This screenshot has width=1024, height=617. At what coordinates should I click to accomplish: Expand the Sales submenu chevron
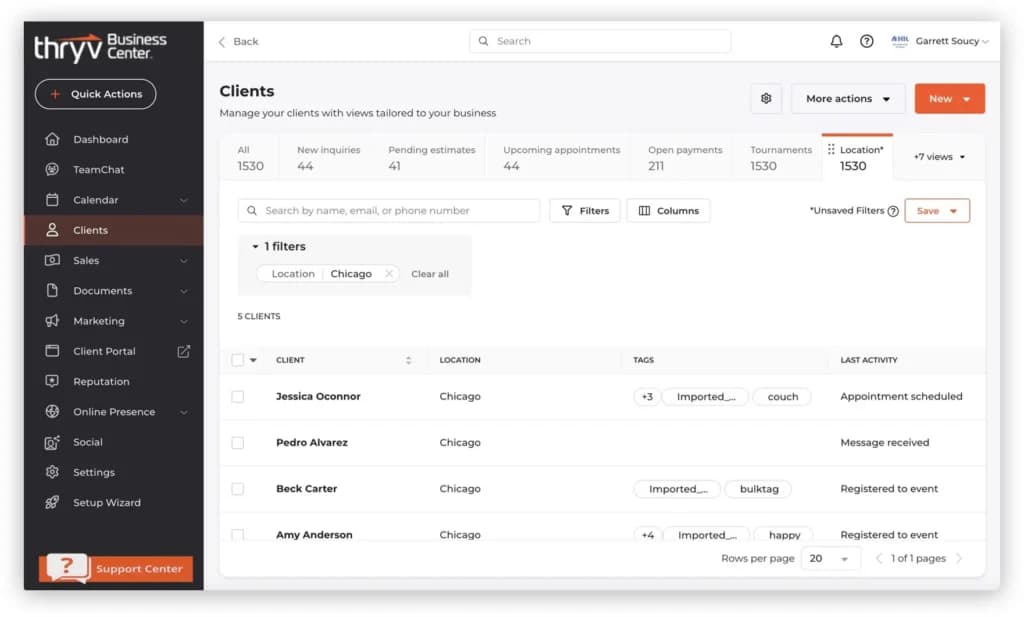(184, 261)
